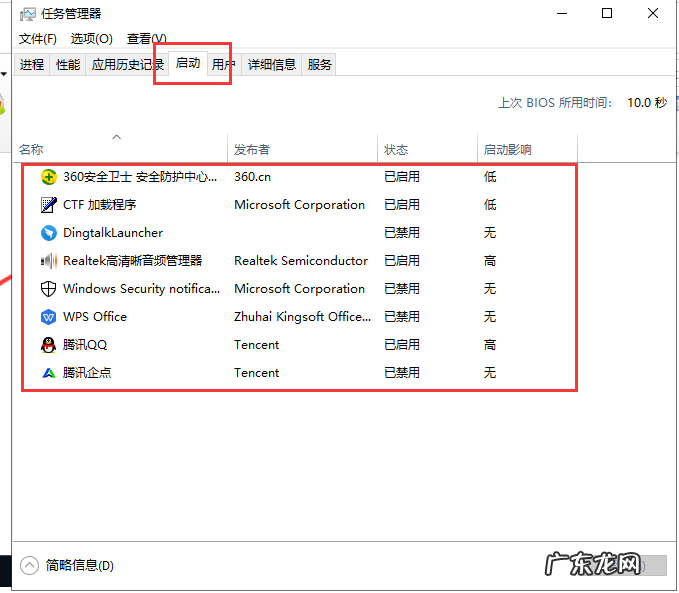This screenshot has height=593, width=679.
Task: Click the Task Manager title bar icon
Action: [x=27, y=14]
